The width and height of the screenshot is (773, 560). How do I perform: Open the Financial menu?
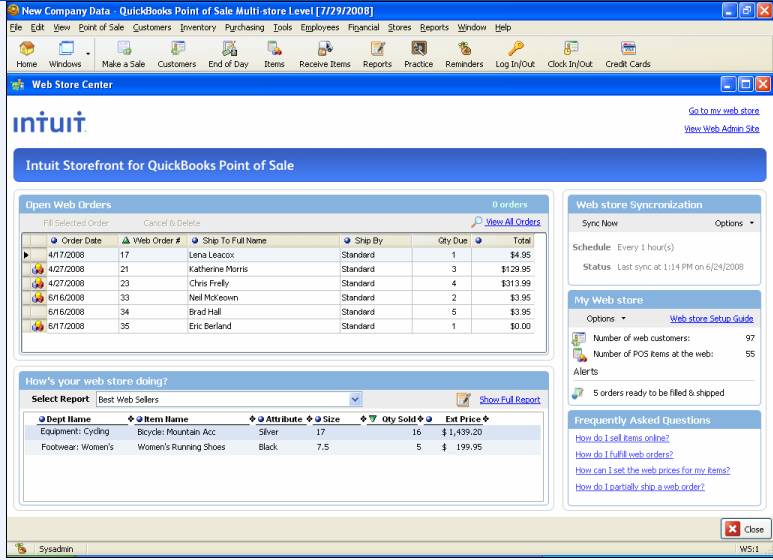[363, 28]
